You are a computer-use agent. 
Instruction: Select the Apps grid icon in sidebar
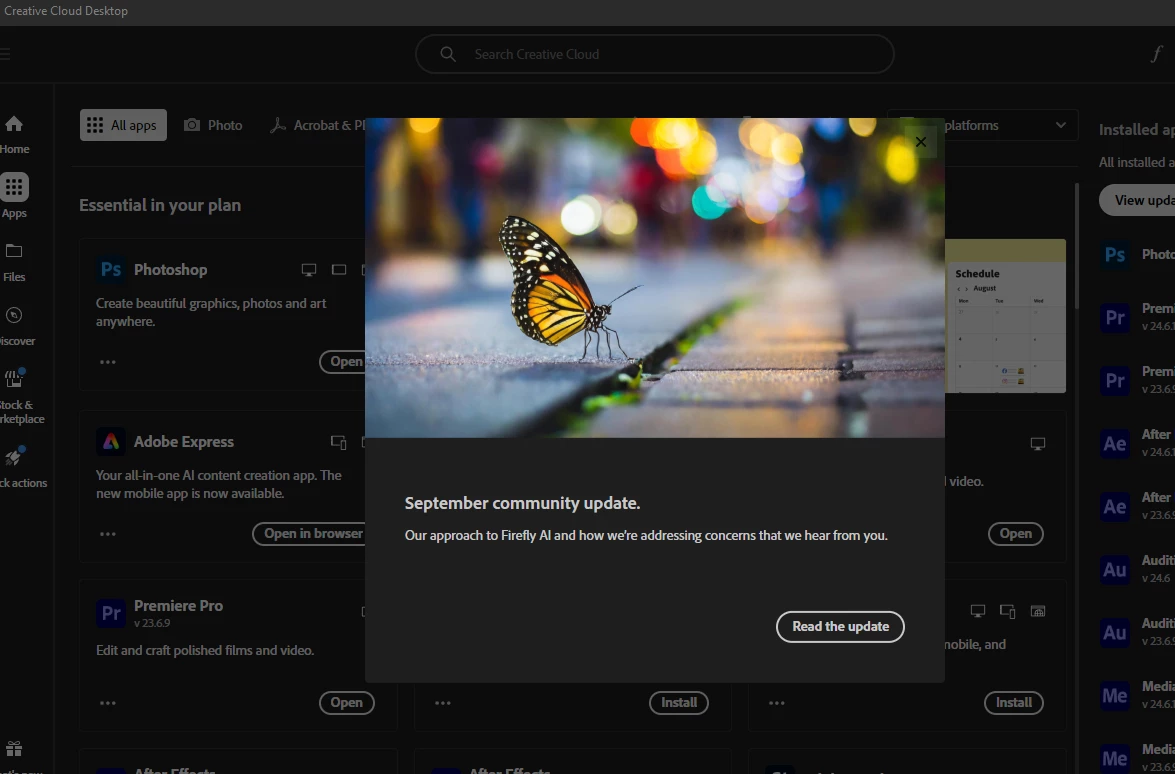tap(14, 187)
